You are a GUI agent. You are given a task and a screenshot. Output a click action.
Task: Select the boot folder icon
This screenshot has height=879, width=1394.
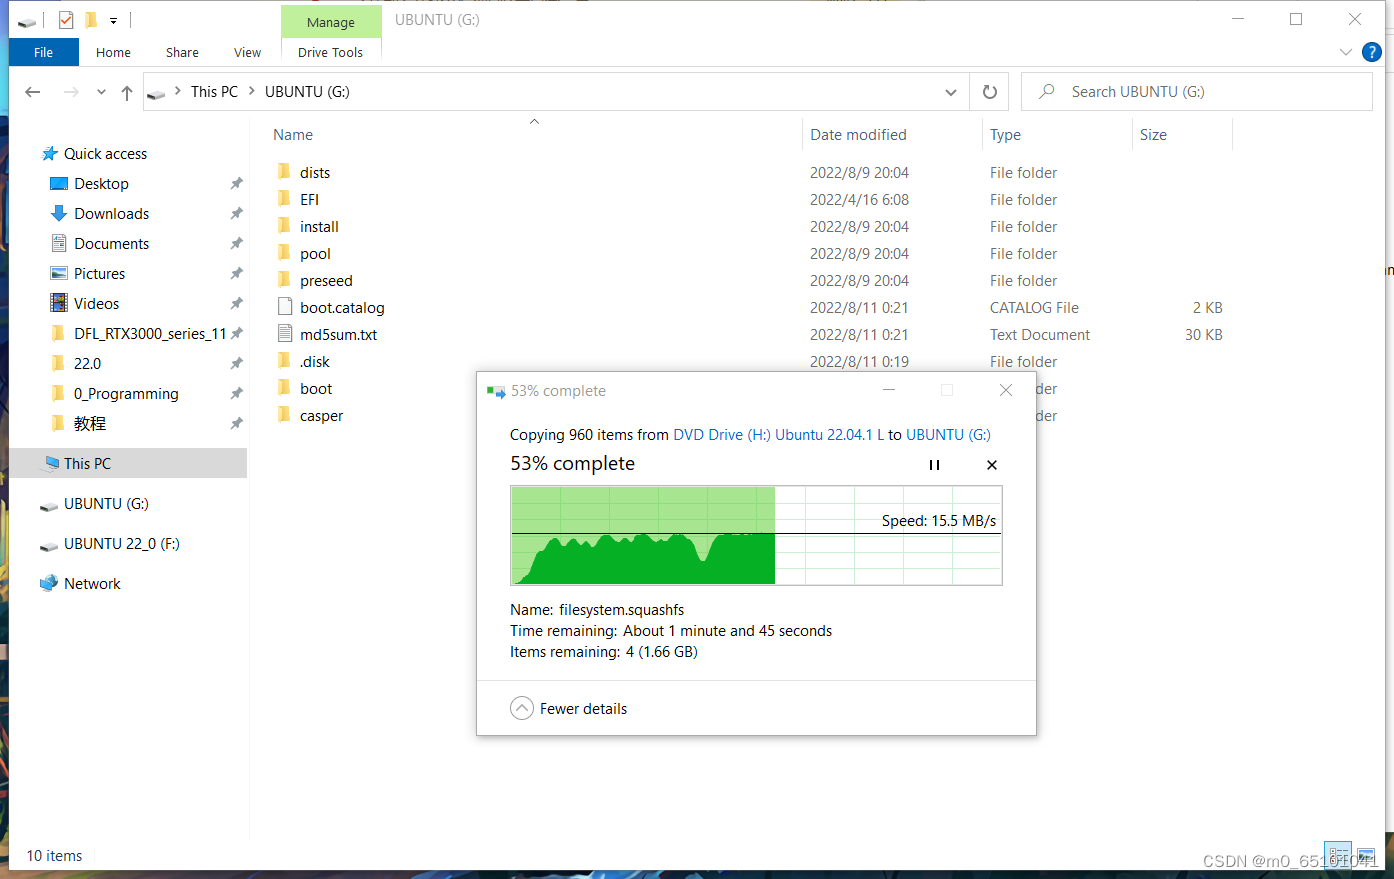(x=284, y=388)
